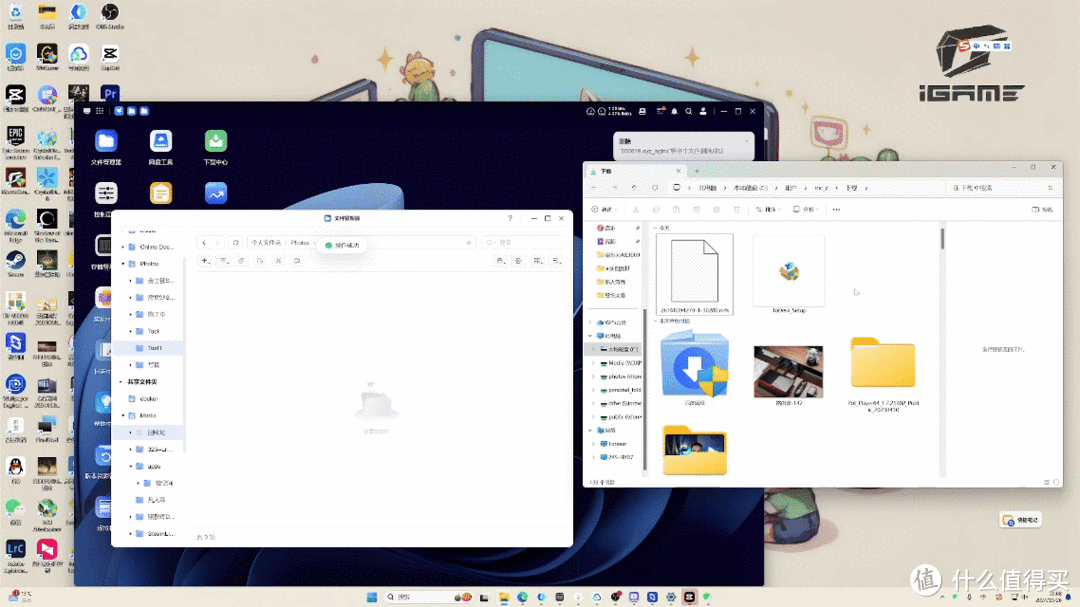Click the refresh icon in NAS file manager
Viewport: 1080px width, 607px height.
[235, 242]
